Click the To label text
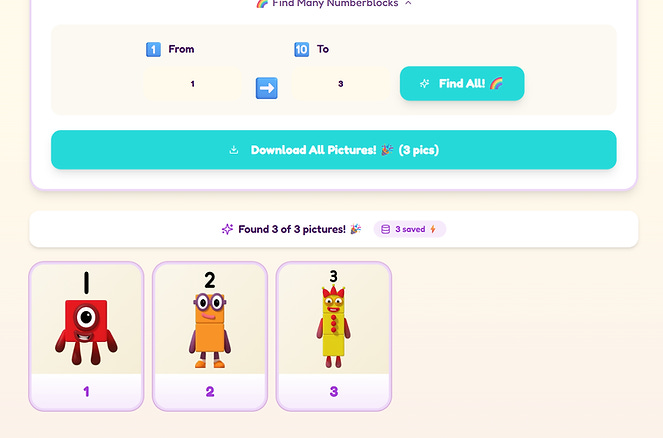663x438 pixels. click(x=323, y=49)
